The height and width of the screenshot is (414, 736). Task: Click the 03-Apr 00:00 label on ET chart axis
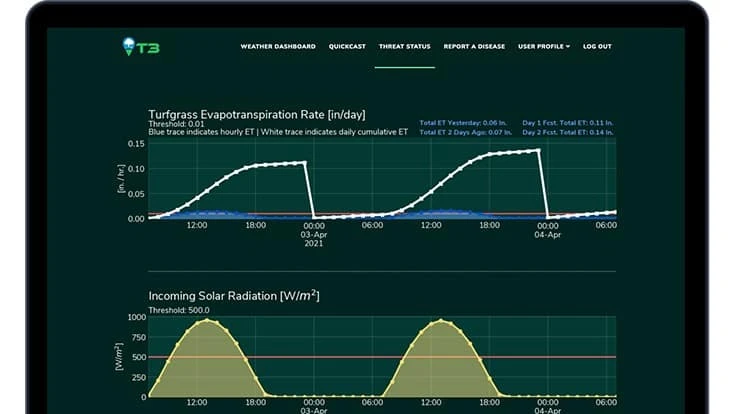313,230
